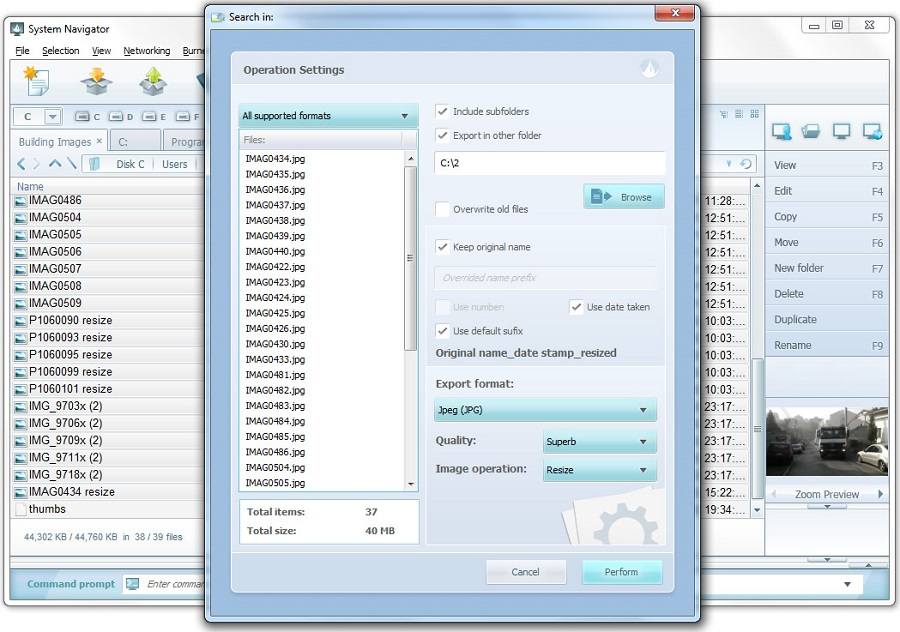The height and width of the screenshot is (632, 900).
Task: Open the Image operation Resize dropdown
Action: pyautogui.click(x=598, y=470)
